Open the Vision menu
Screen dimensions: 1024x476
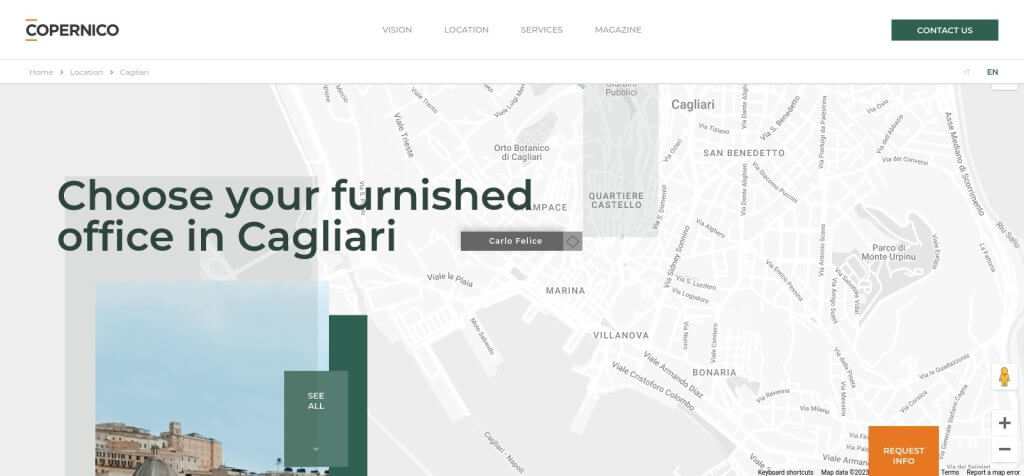click(x=397, y=30)
